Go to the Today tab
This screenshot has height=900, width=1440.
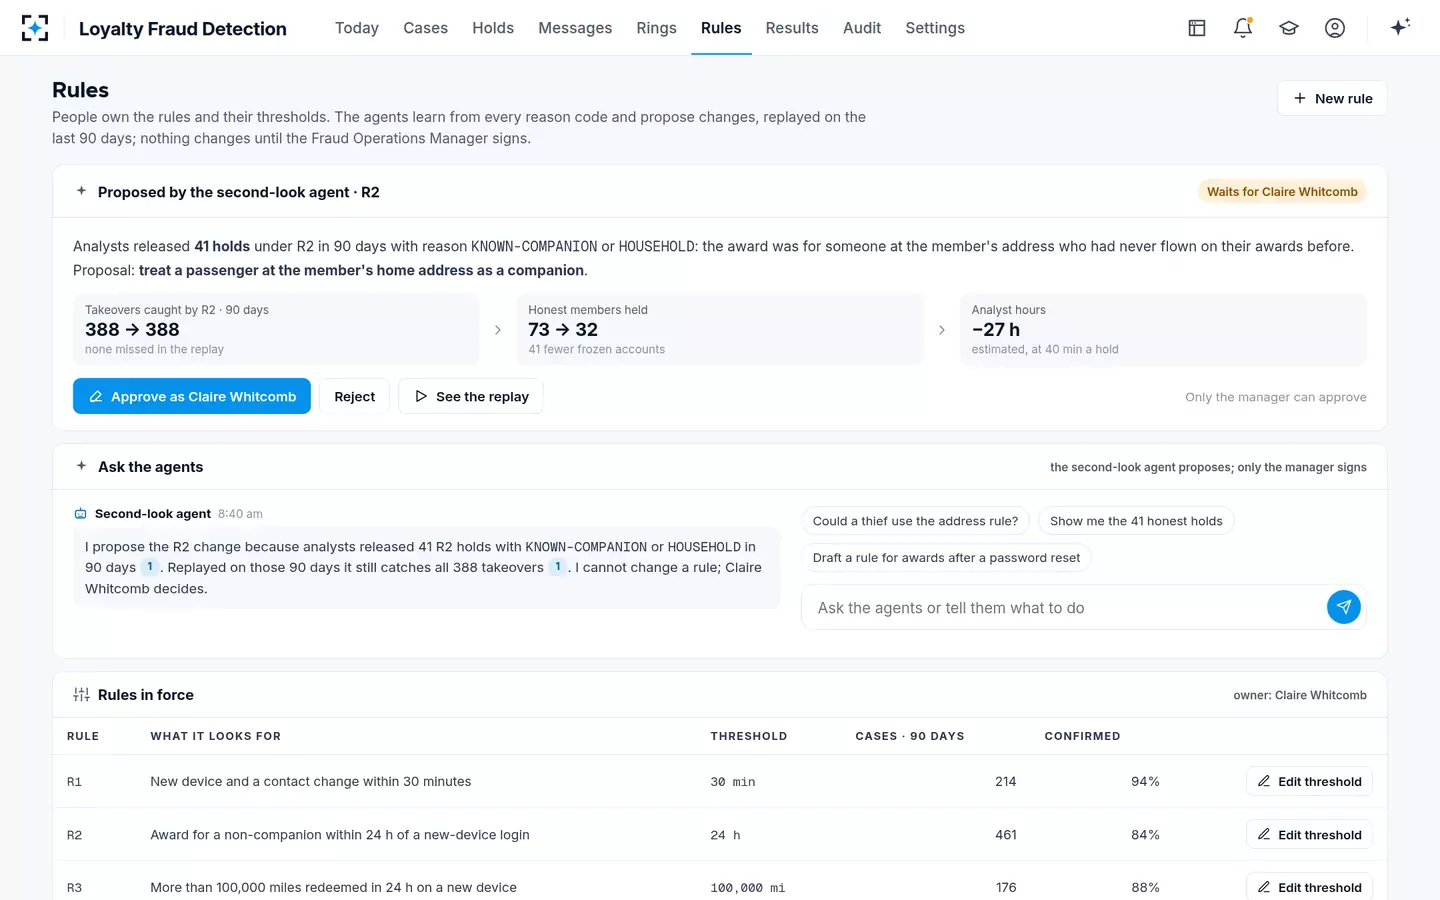[357, 28]
